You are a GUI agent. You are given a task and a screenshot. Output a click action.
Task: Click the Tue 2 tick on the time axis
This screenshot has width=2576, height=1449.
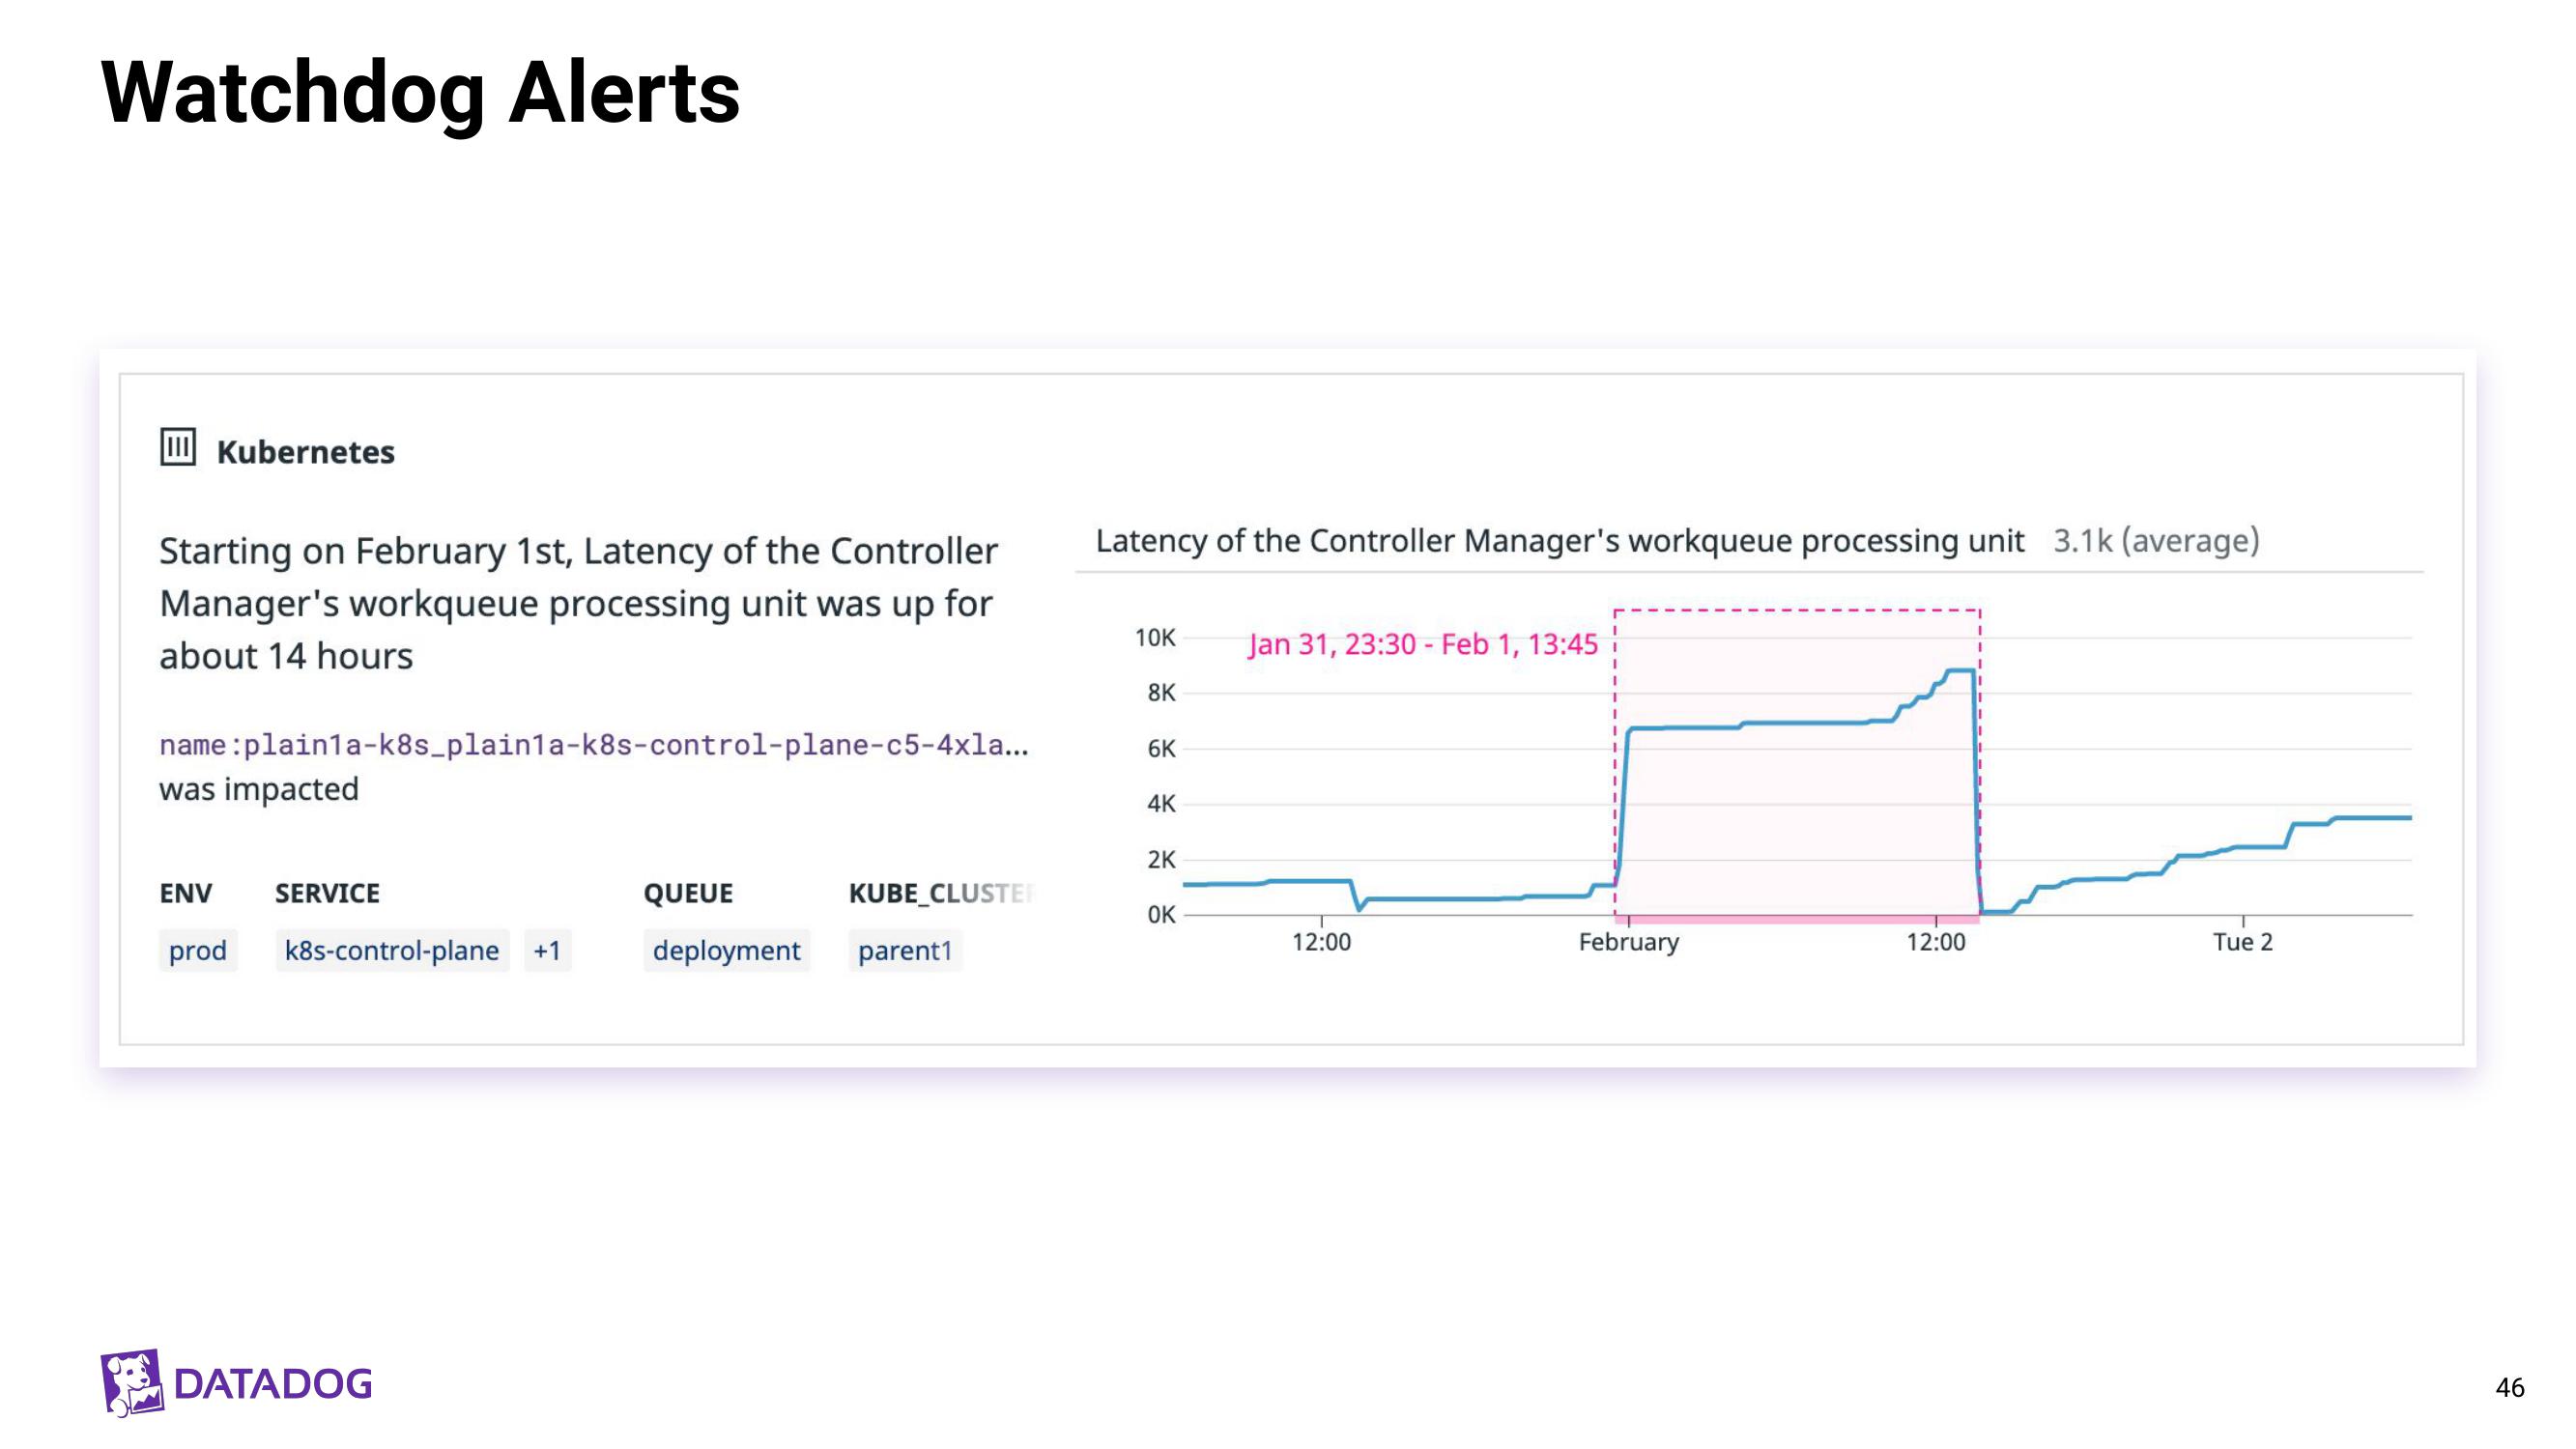pos(2243,942)
